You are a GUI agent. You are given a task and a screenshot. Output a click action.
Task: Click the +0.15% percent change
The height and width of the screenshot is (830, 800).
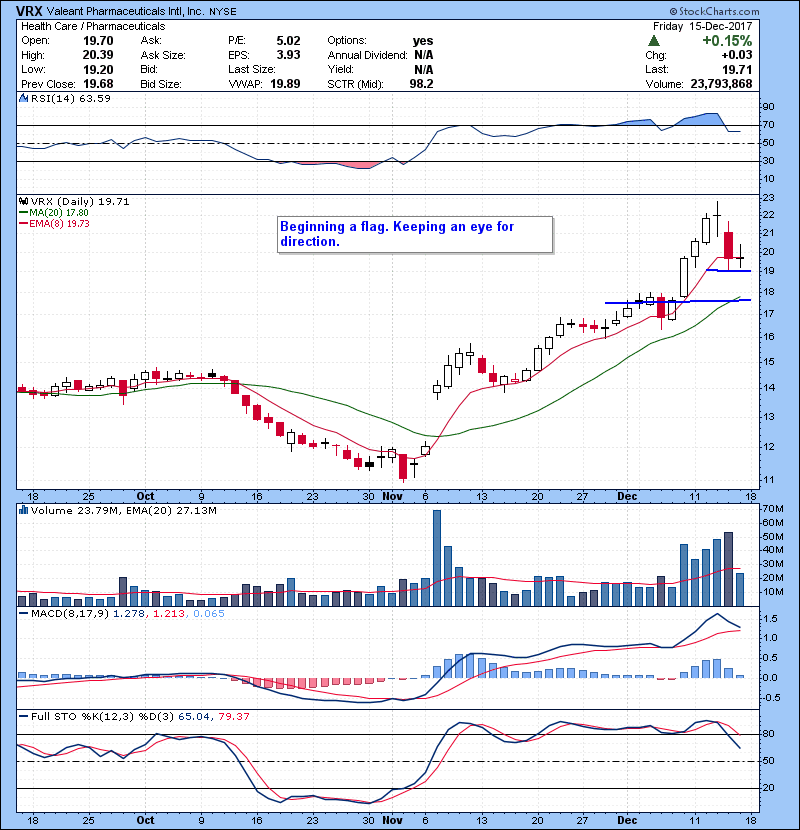(727, 41)
